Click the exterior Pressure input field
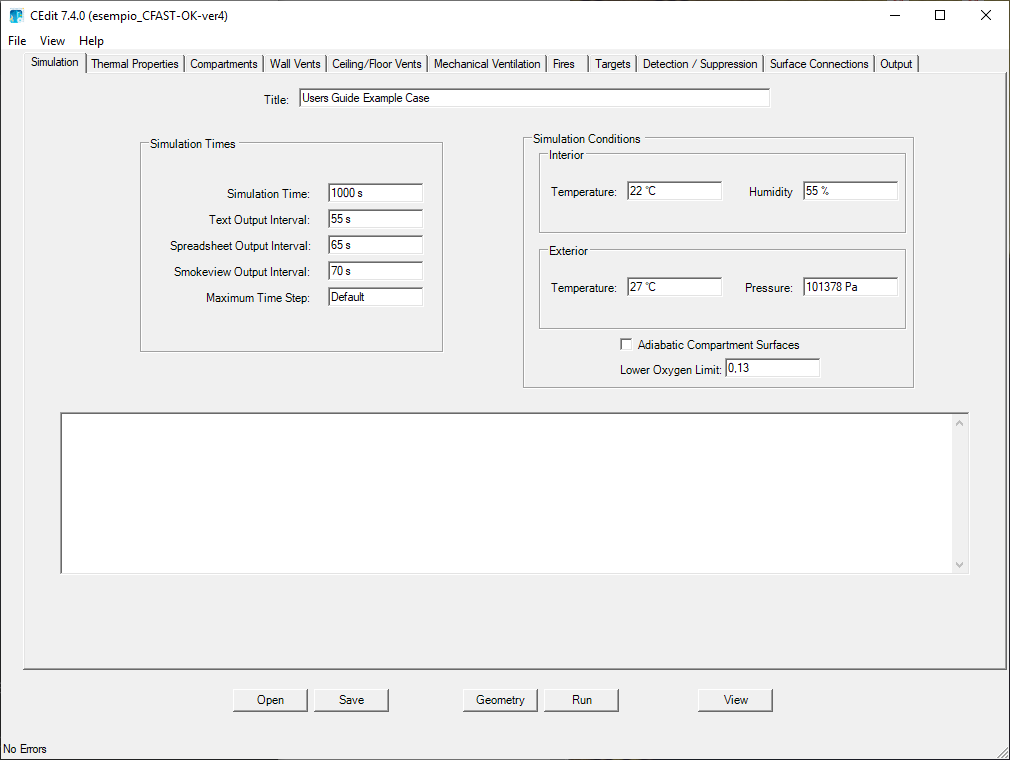 coord(850,287)
